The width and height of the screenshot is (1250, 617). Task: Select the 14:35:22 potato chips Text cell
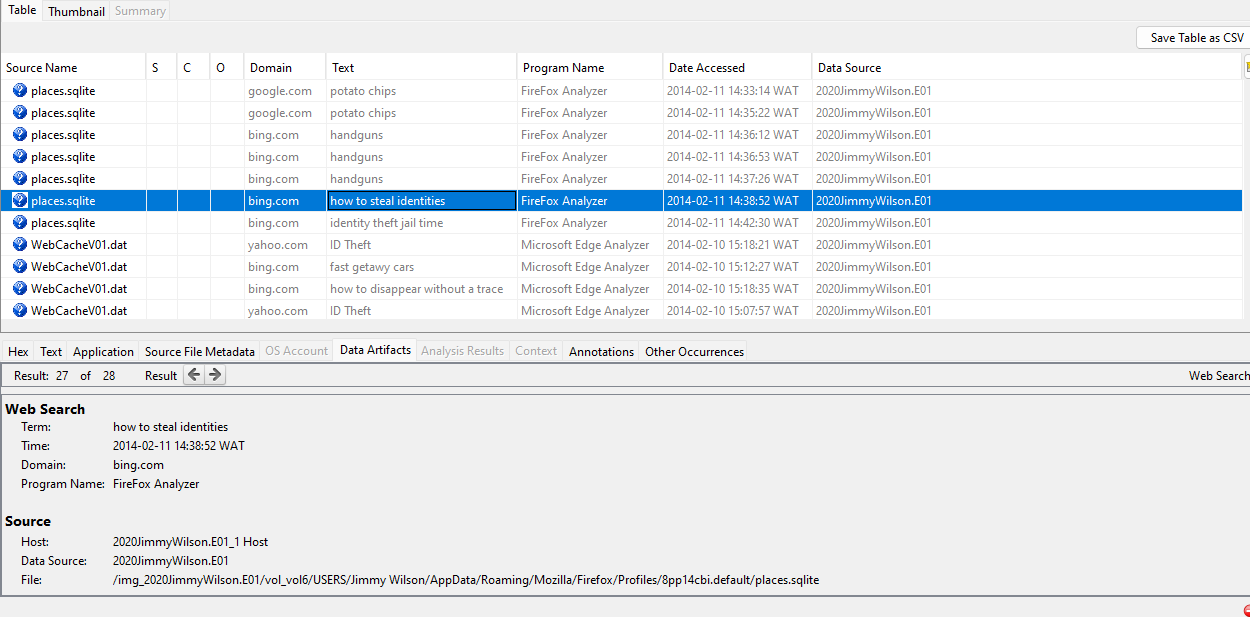[x=363, y=113]
